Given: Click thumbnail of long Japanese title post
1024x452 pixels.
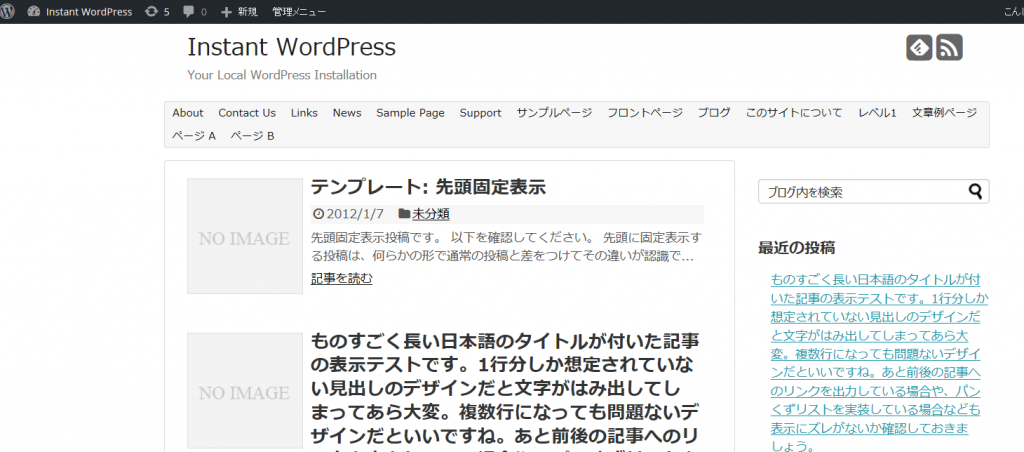Looking at the screenshot, I should 245,391.
